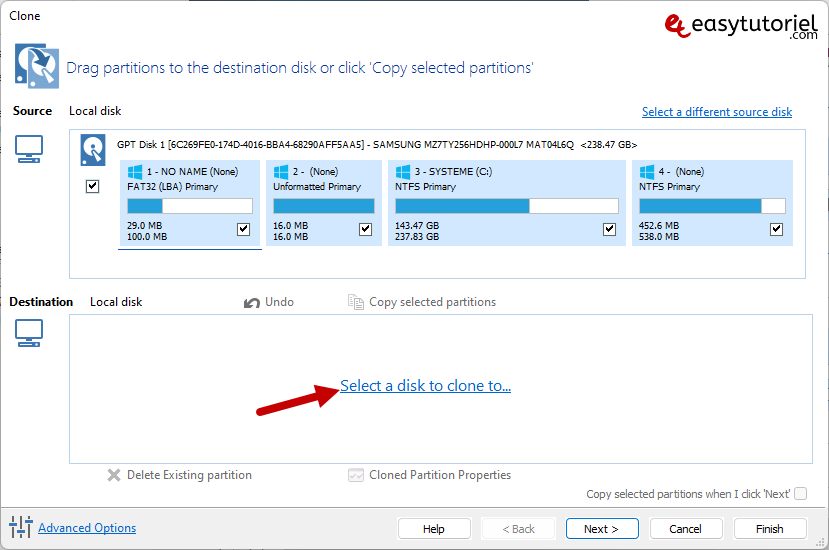Screen dimensions: 829x550
Task: Click the Undo arrow icon
Action: click(x=252, y=302)
